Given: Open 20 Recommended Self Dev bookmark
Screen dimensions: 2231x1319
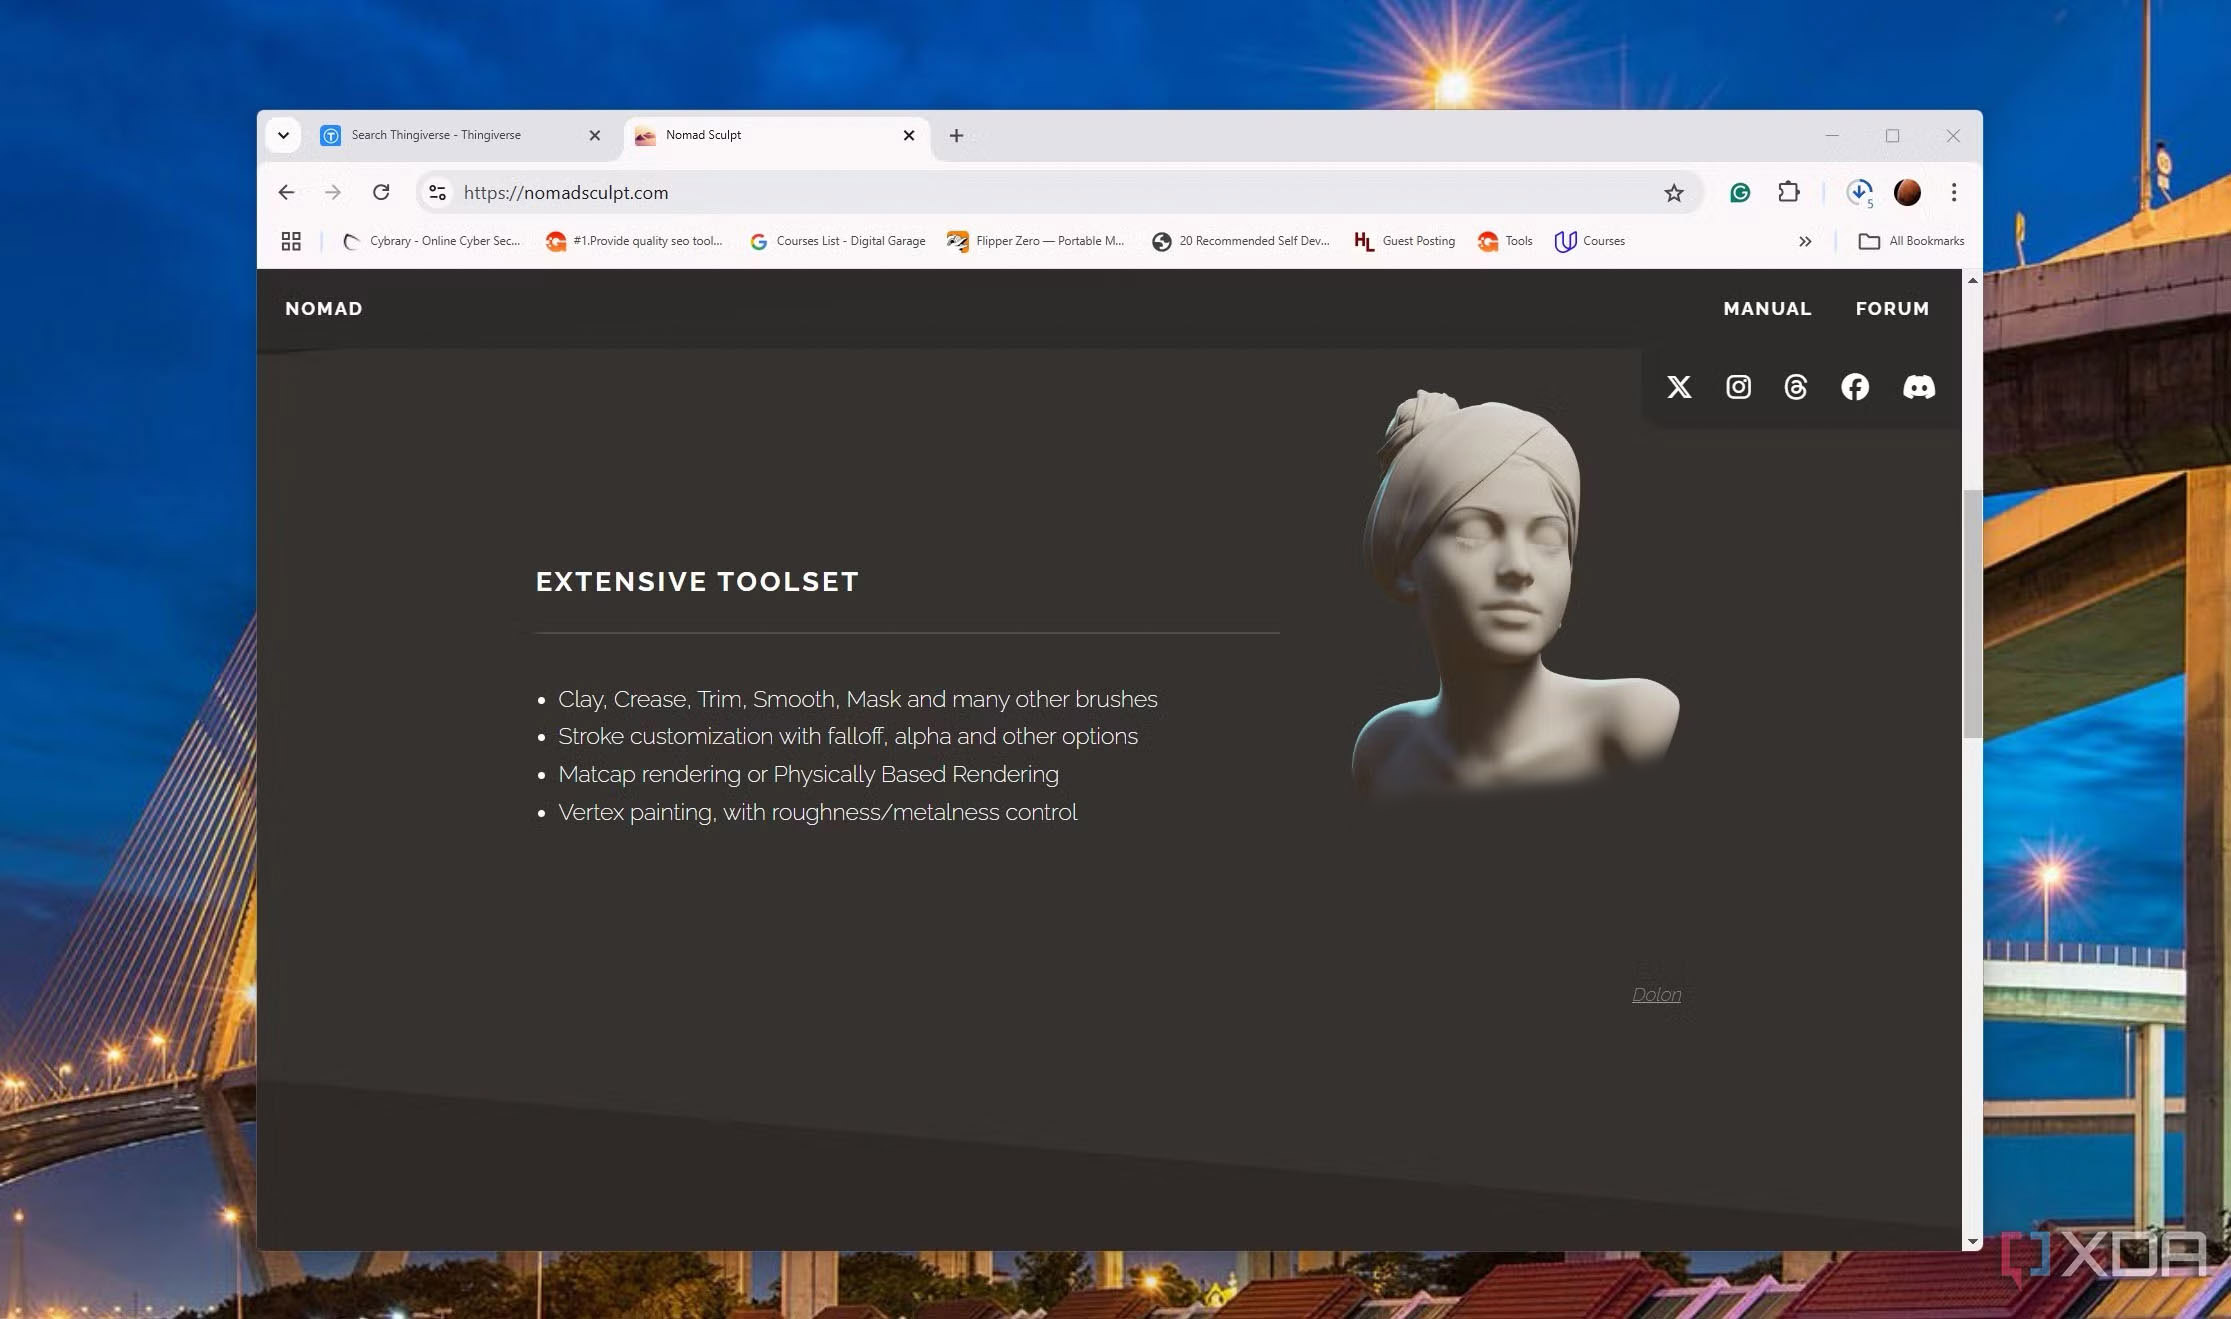Looking at the screenshot, I should click(1241, 241).
